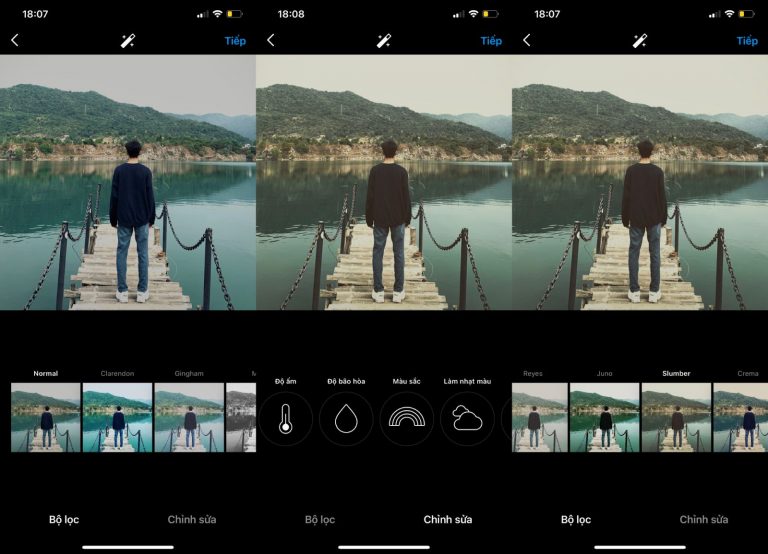Apply the Juno filter thumbnail

click(x=604, y=417)
